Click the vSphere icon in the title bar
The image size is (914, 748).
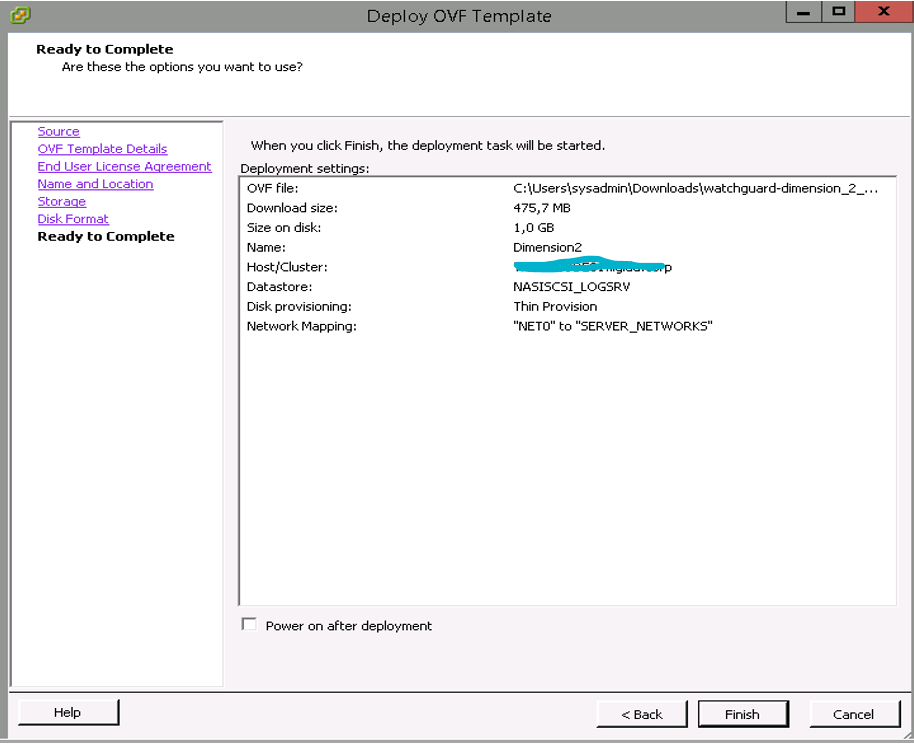[19, 14]
